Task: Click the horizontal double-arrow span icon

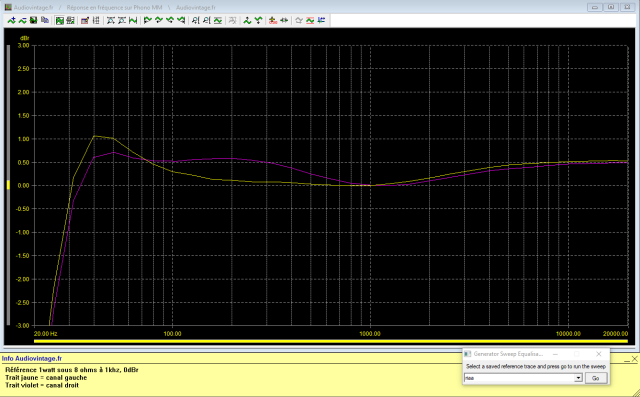Action: pos(284,20)
